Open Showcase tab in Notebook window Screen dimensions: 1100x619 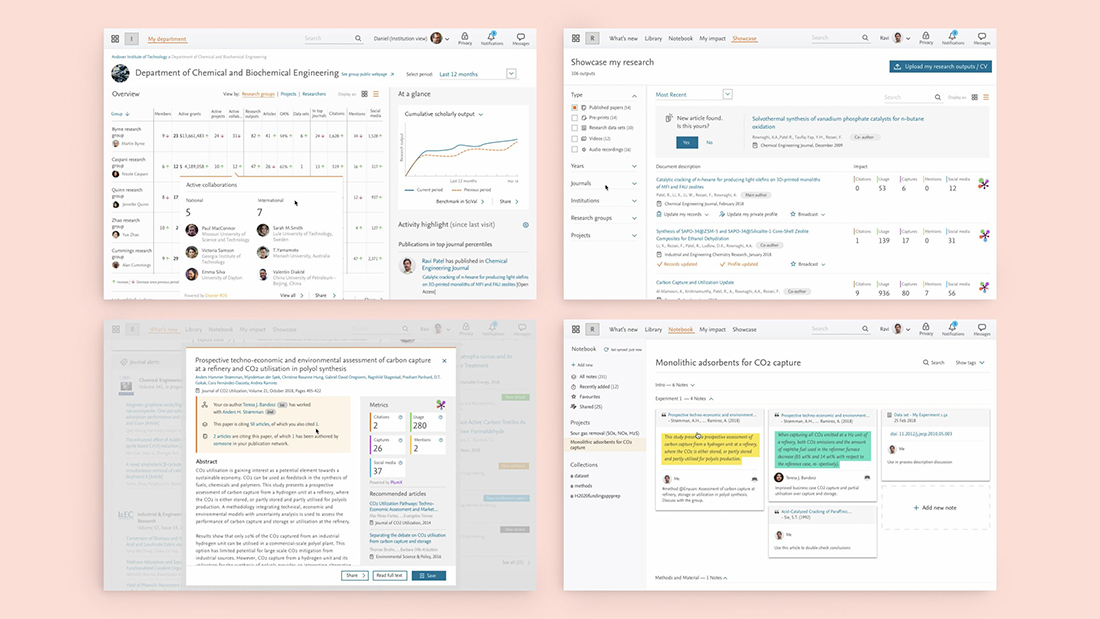(744, 329)
